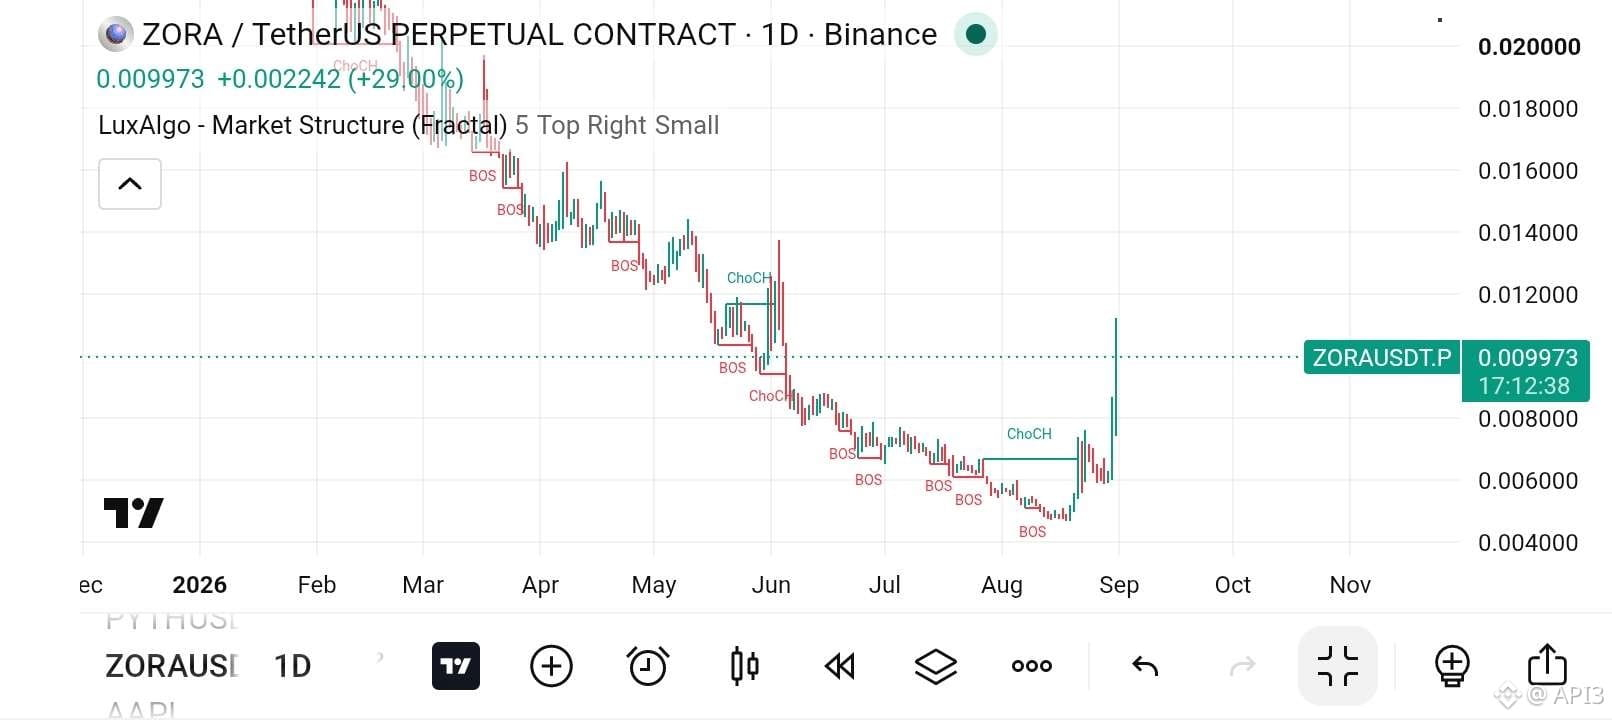1612x720 pixels.
Task: Toggle the green market status dot
Action: point(976,35)
